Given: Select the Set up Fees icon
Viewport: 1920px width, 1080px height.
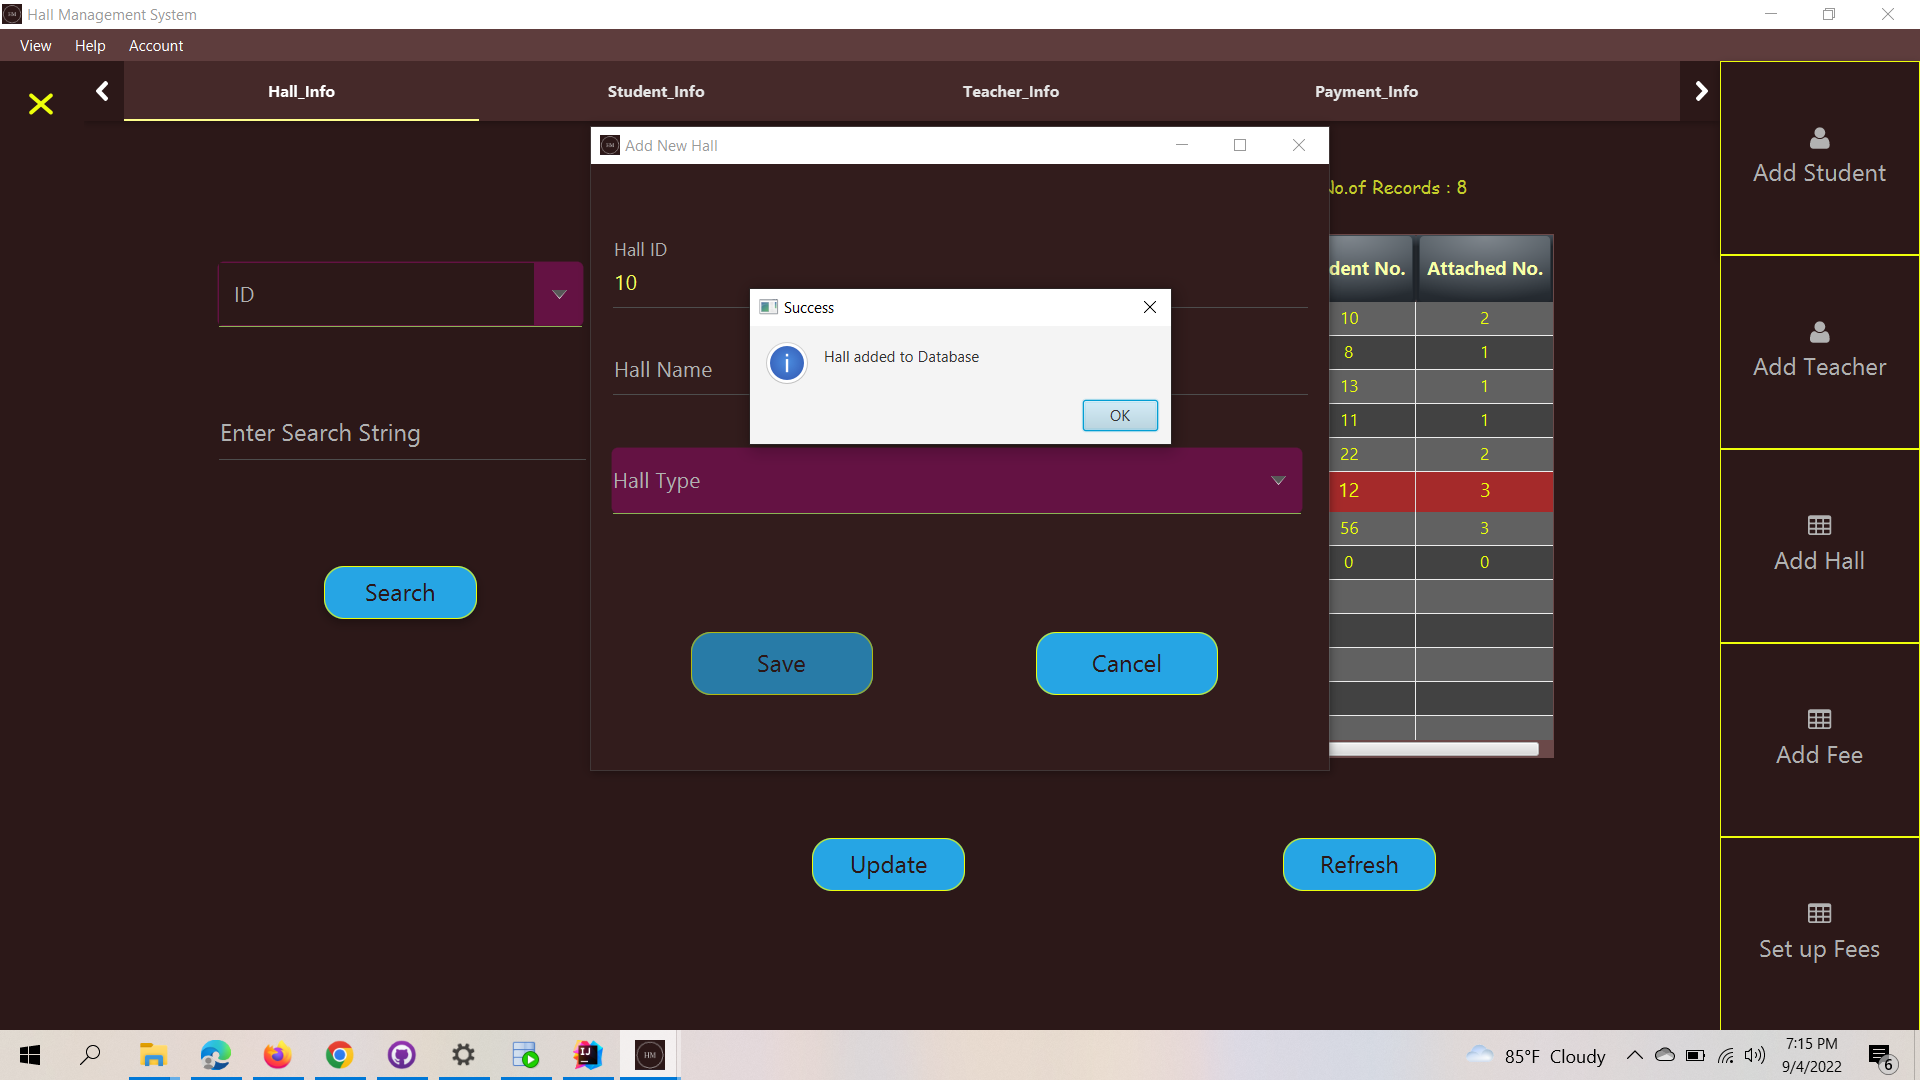Looking at the screenshot, I should 1818,913.
